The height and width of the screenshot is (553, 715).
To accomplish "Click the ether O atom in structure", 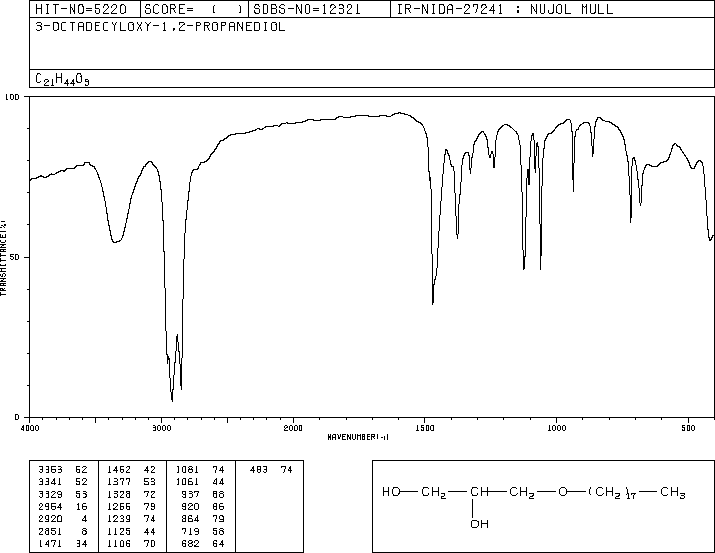I will point(563,492).
